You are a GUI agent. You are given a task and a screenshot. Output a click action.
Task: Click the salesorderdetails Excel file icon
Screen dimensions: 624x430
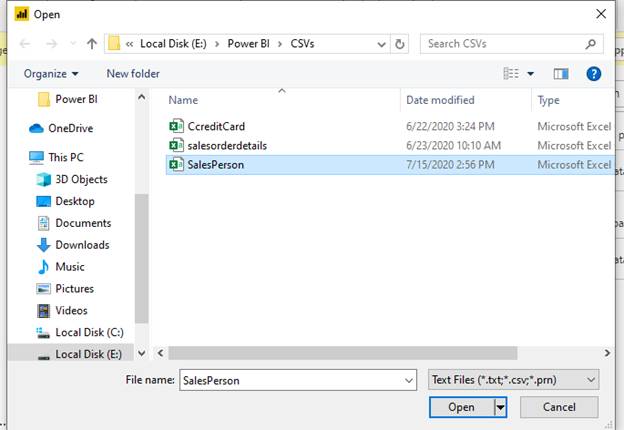(176, 146)
